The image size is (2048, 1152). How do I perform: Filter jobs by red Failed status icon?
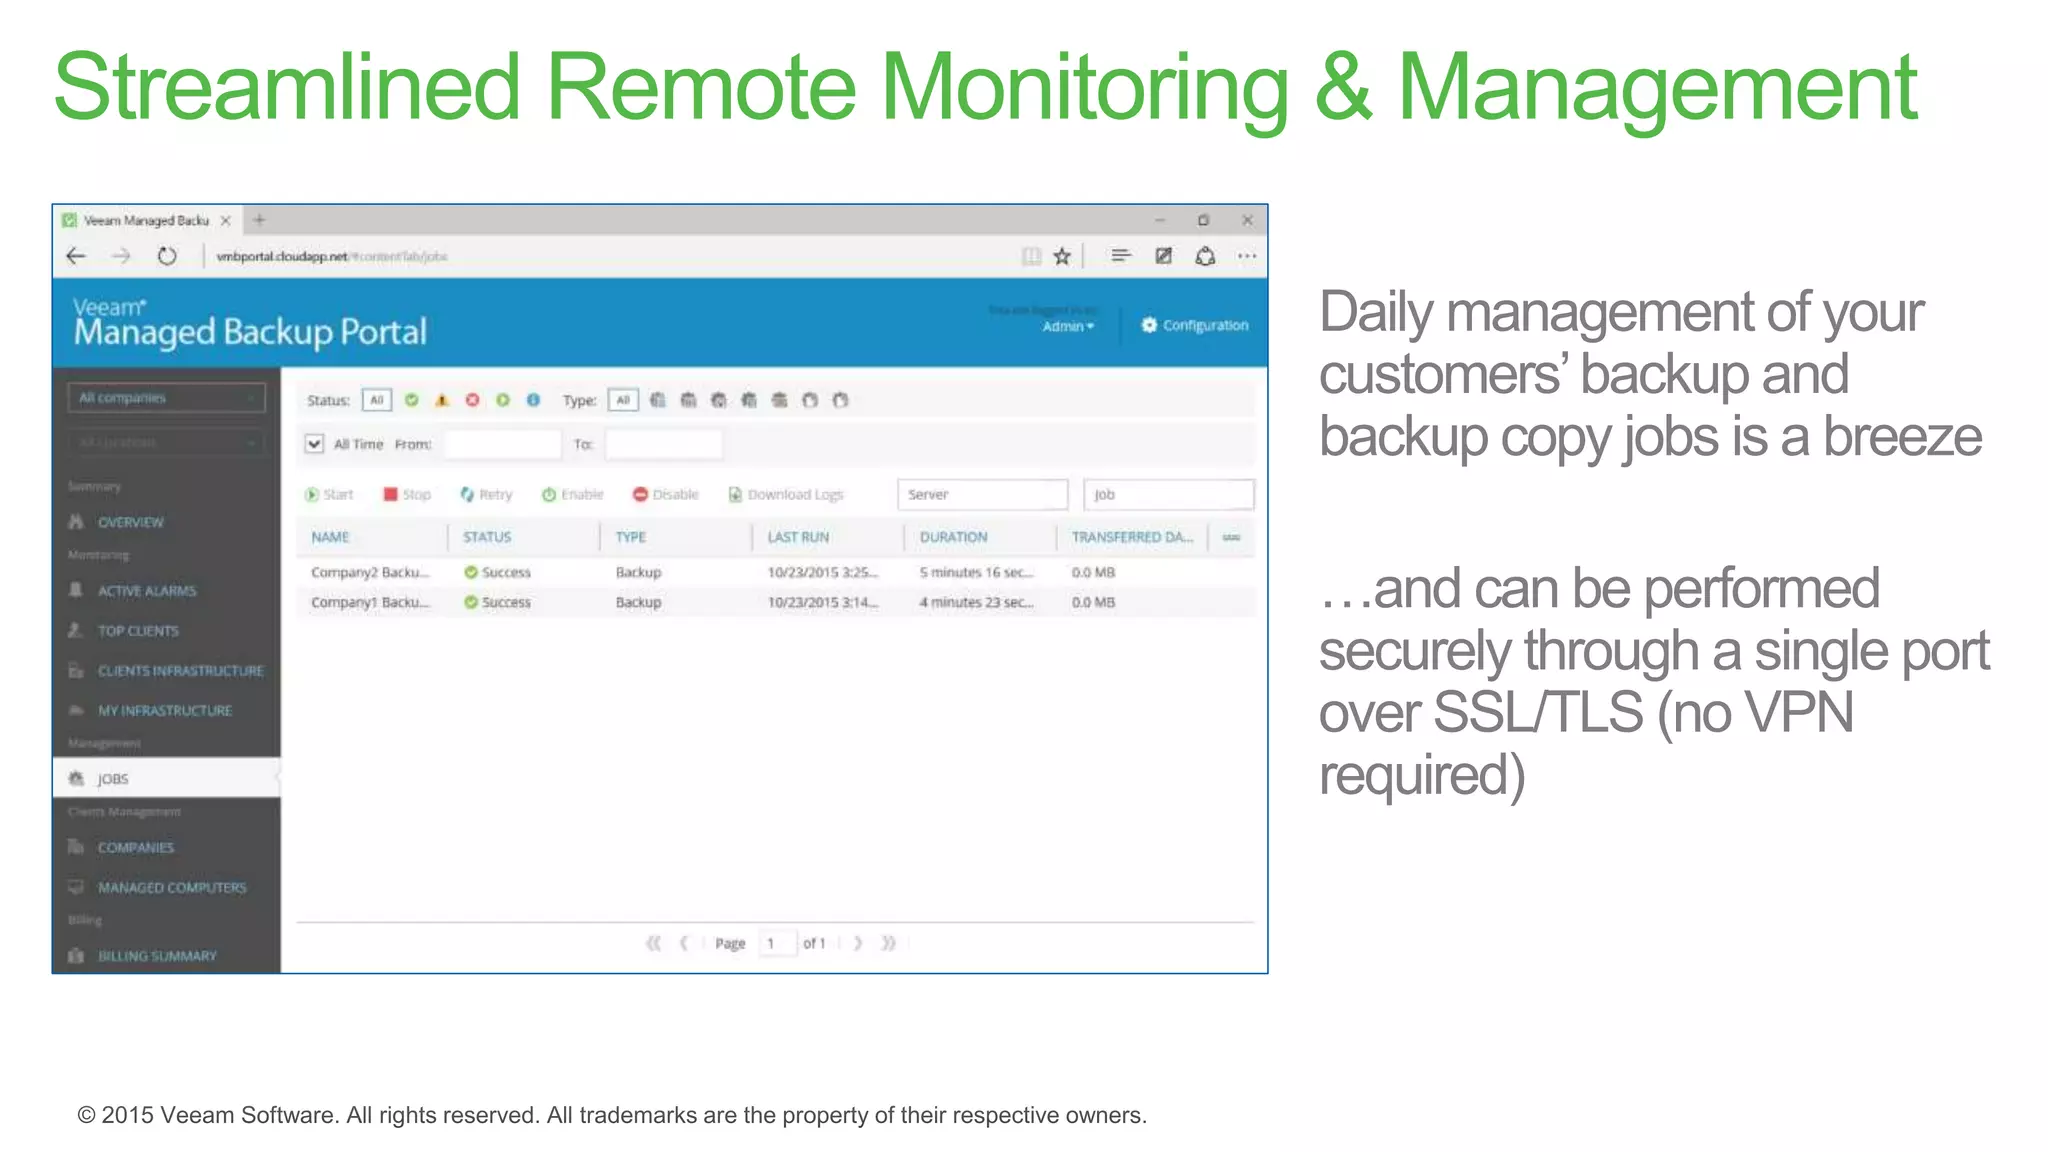click(472, 400)
